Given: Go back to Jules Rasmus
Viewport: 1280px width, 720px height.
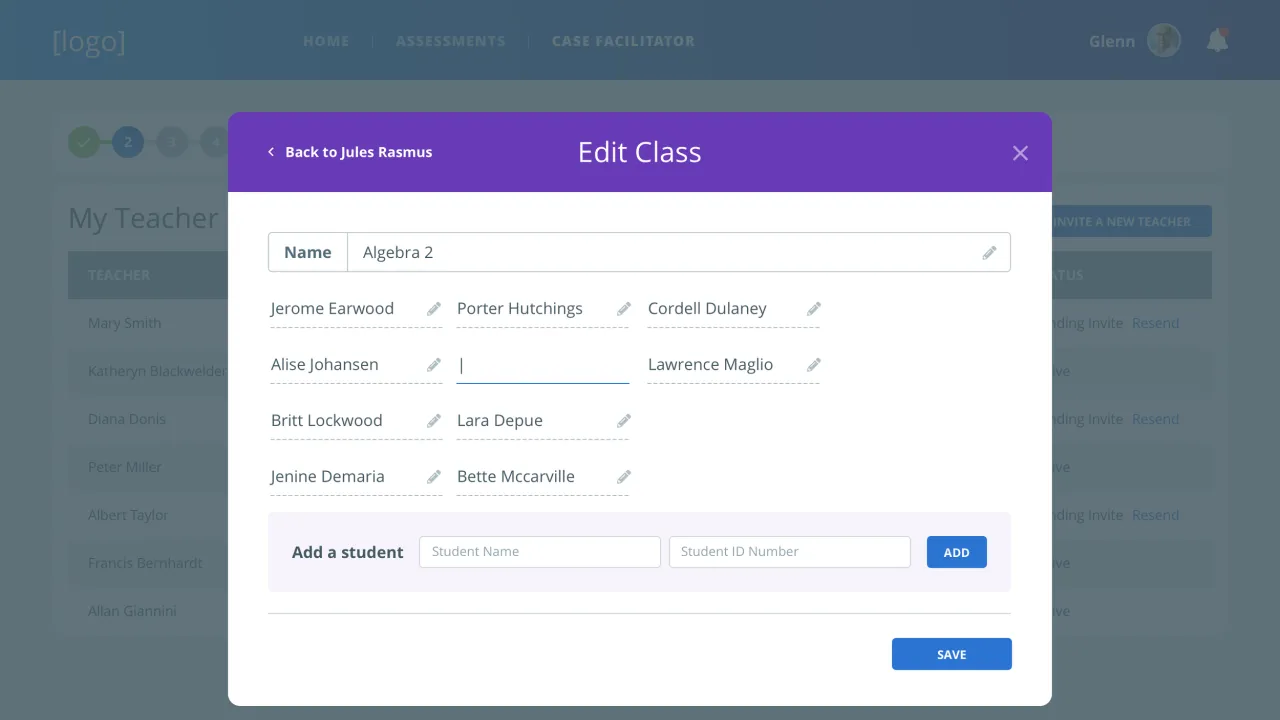Looking at the screenshot, I should (349, 152).
